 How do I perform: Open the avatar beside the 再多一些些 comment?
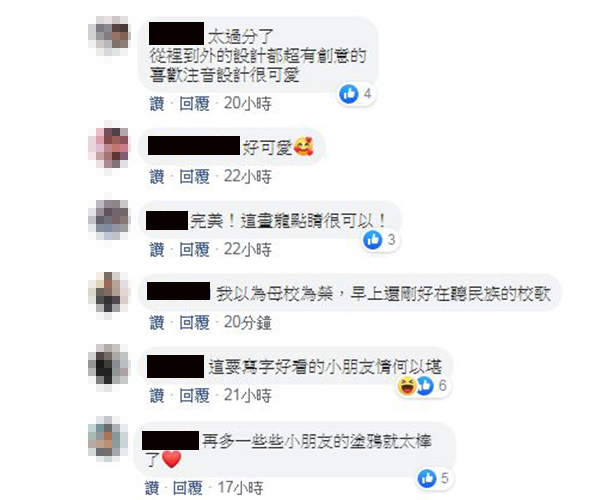109,437
